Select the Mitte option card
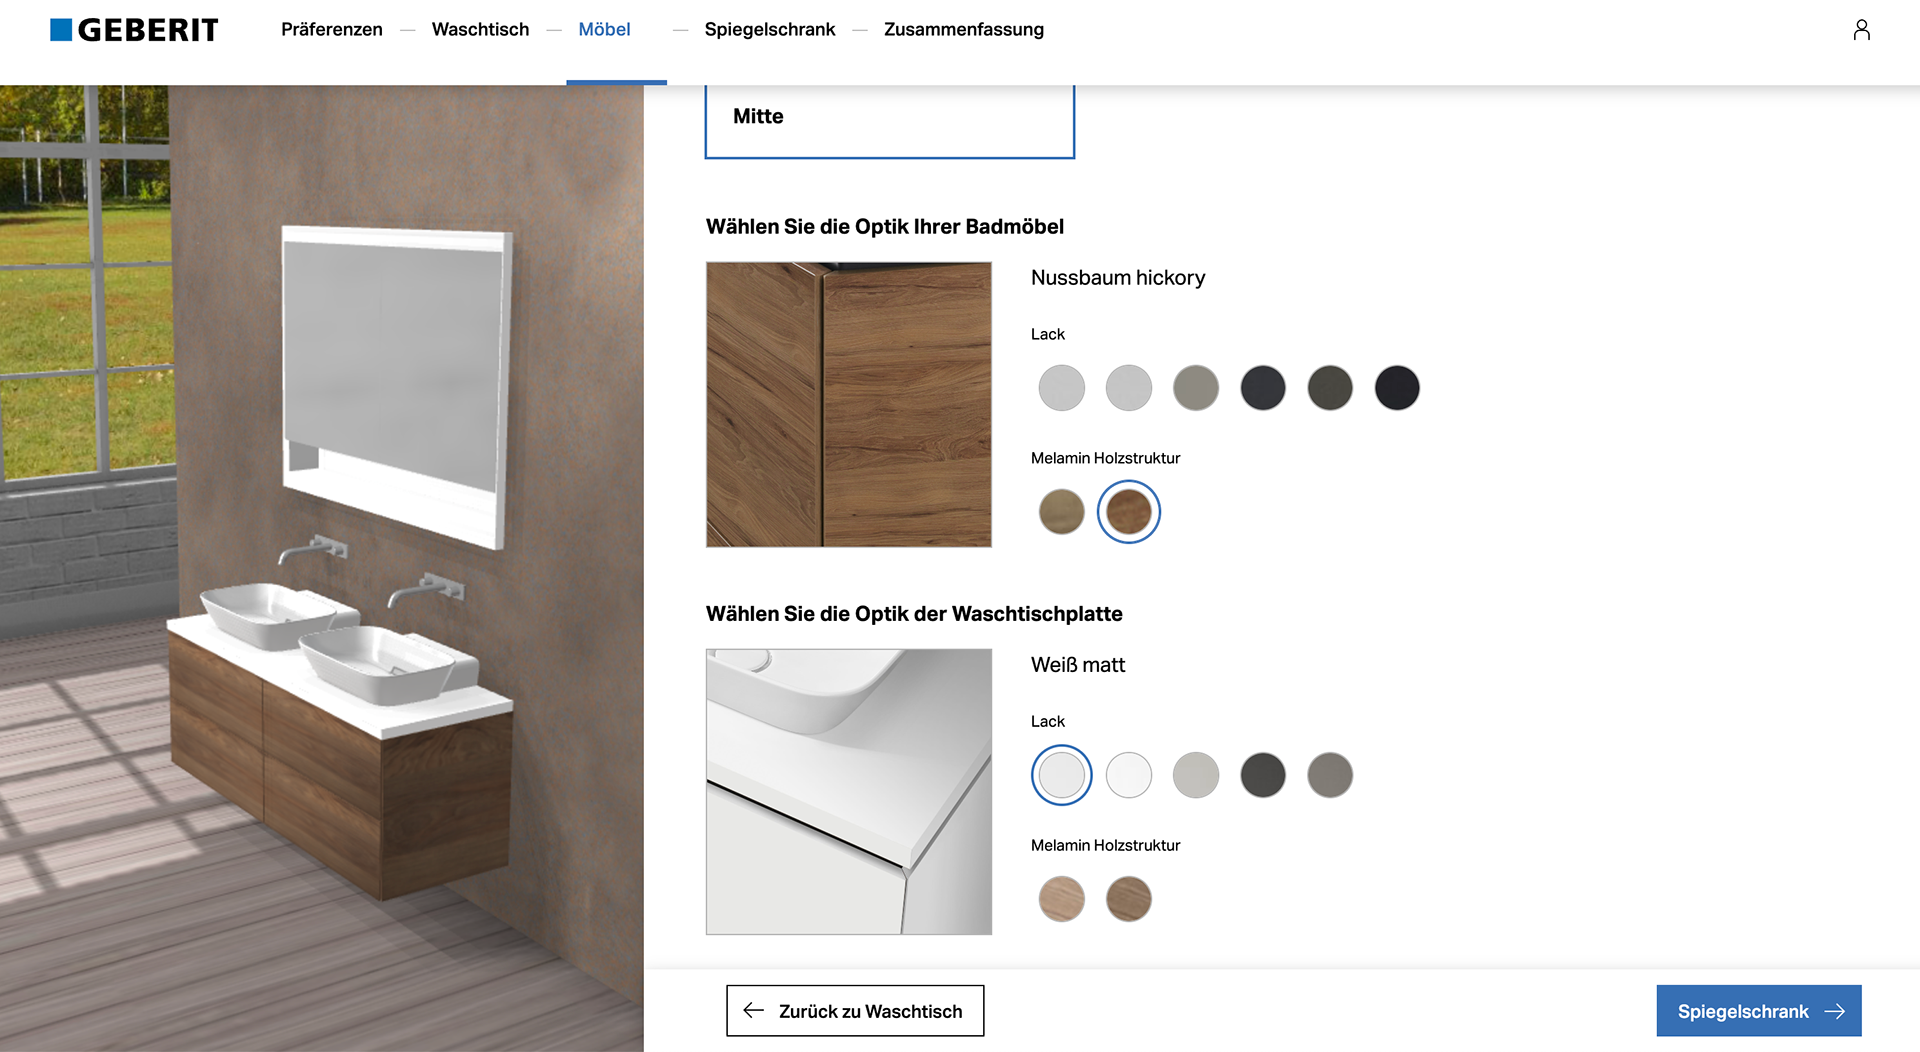 point(890,120)
